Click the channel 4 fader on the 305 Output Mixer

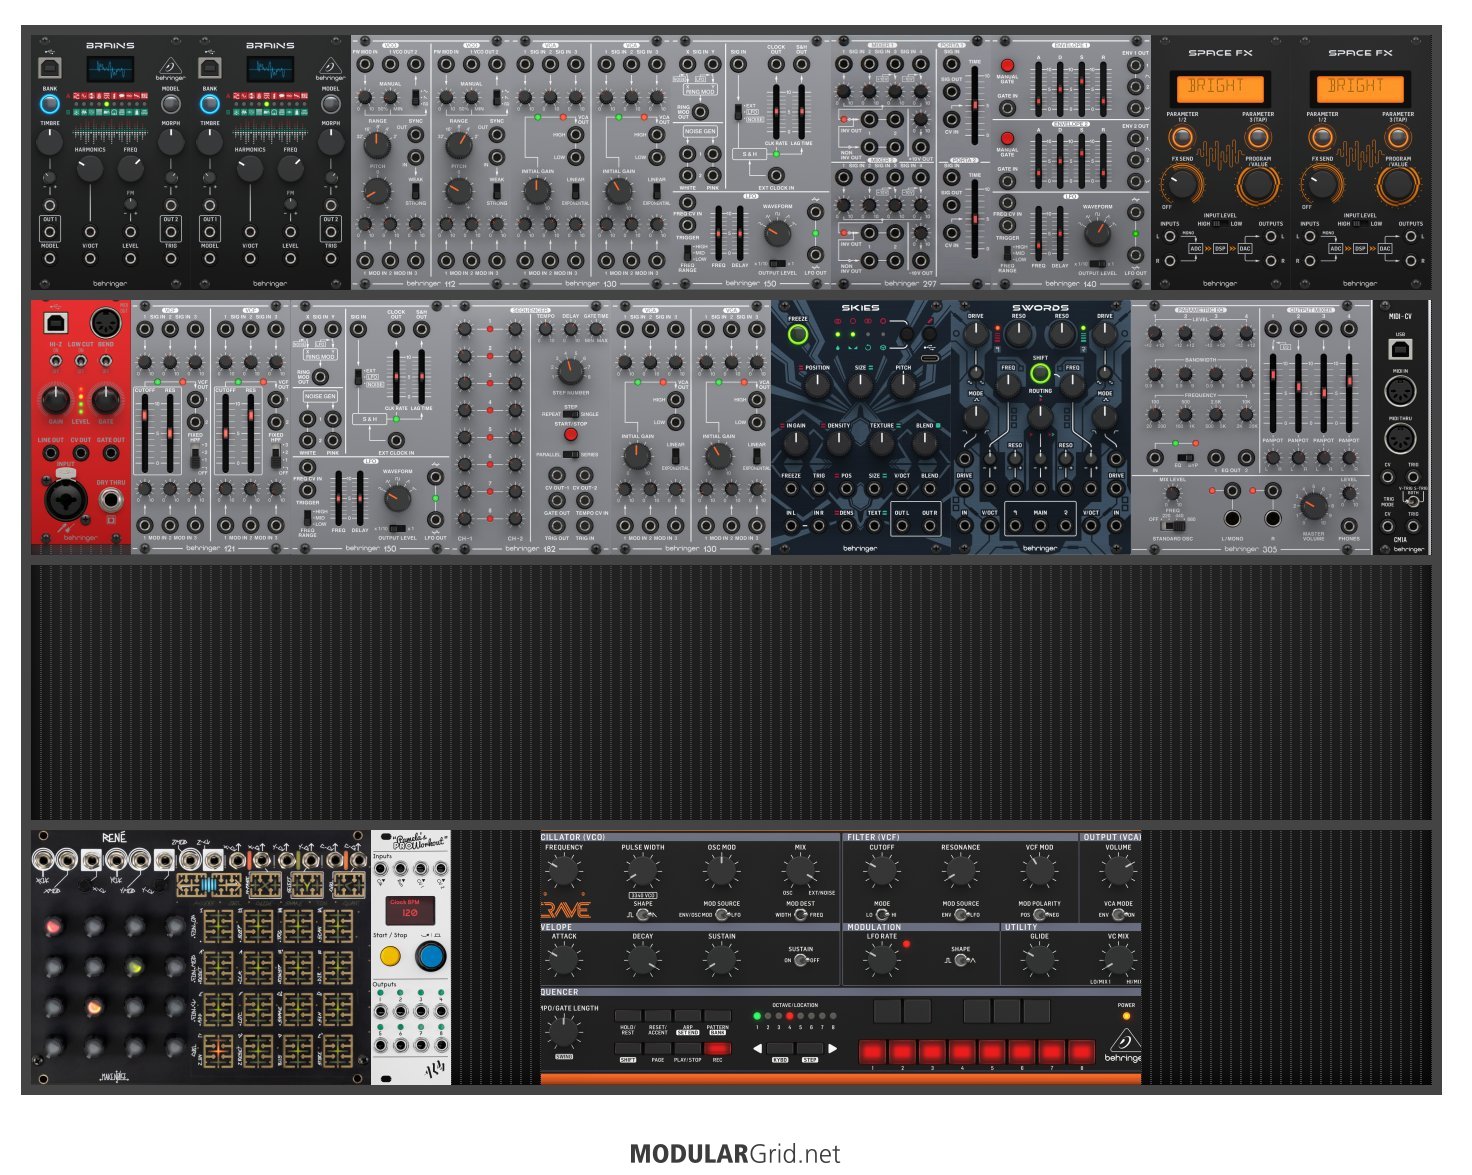[x=1349, y=391]
